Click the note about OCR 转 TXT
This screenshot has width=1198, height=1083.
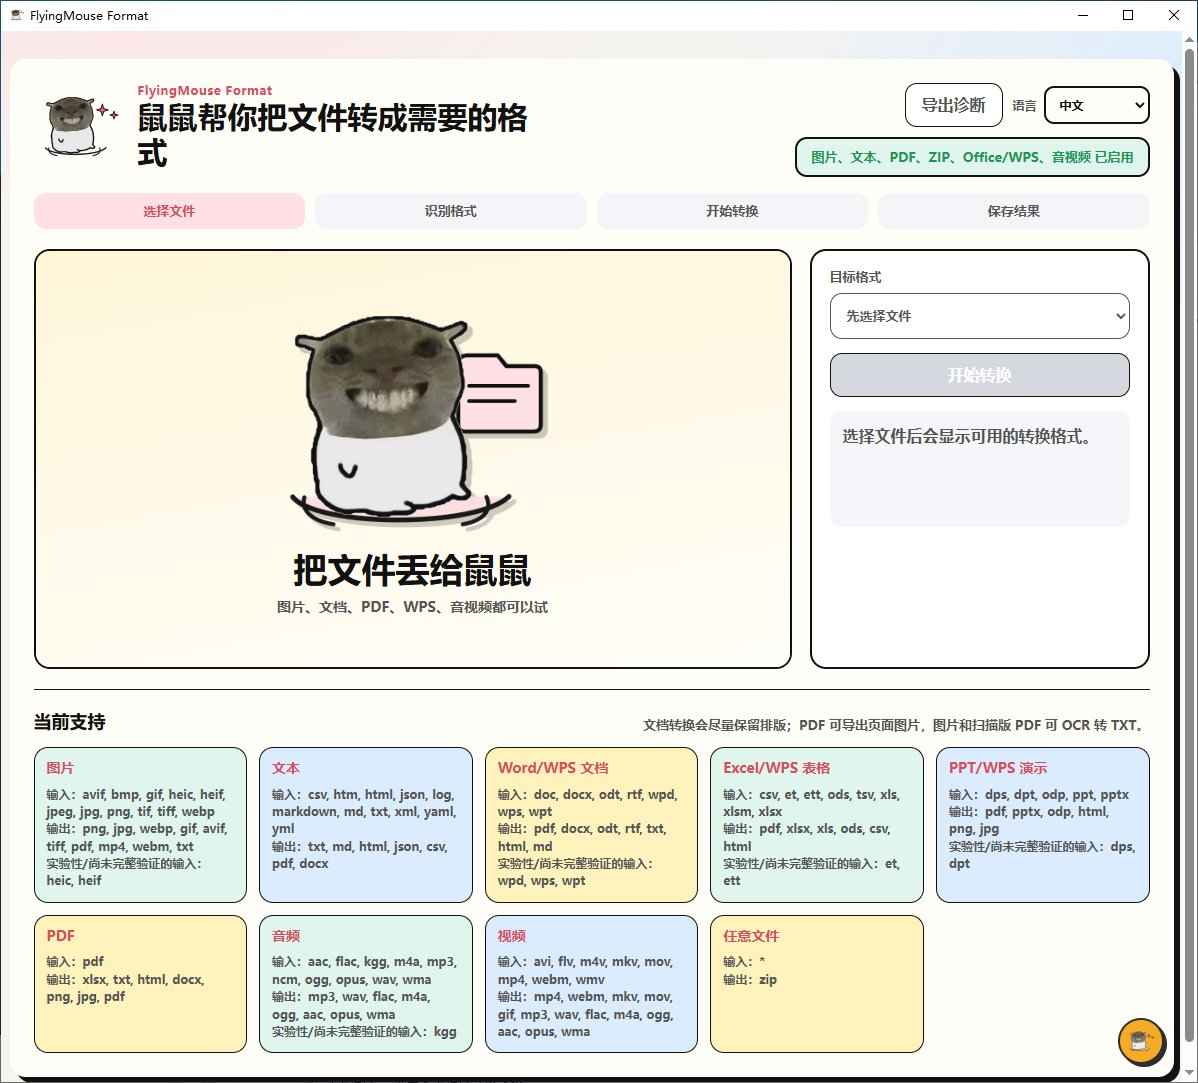point(894,725)
